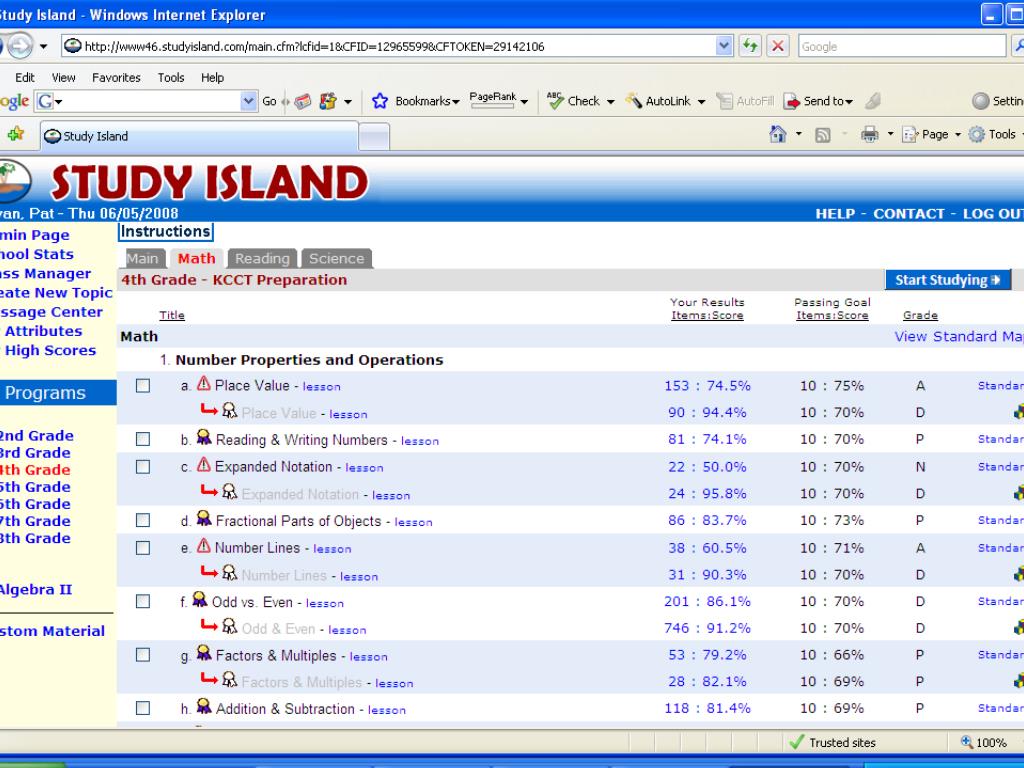Switch to the Main tab

pyautogui.click(x=142, y=259)
